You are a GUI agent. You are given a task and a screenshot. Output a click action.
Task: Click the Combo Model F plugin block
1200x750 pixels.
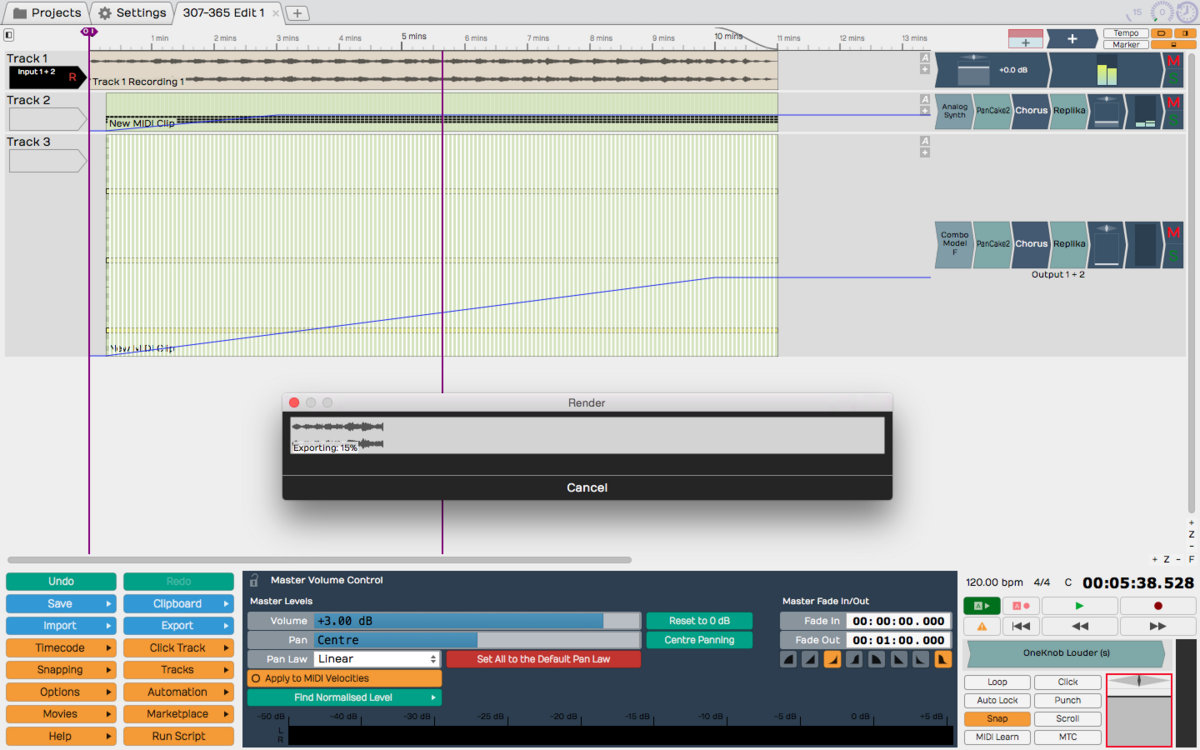(x=954, y=244)
